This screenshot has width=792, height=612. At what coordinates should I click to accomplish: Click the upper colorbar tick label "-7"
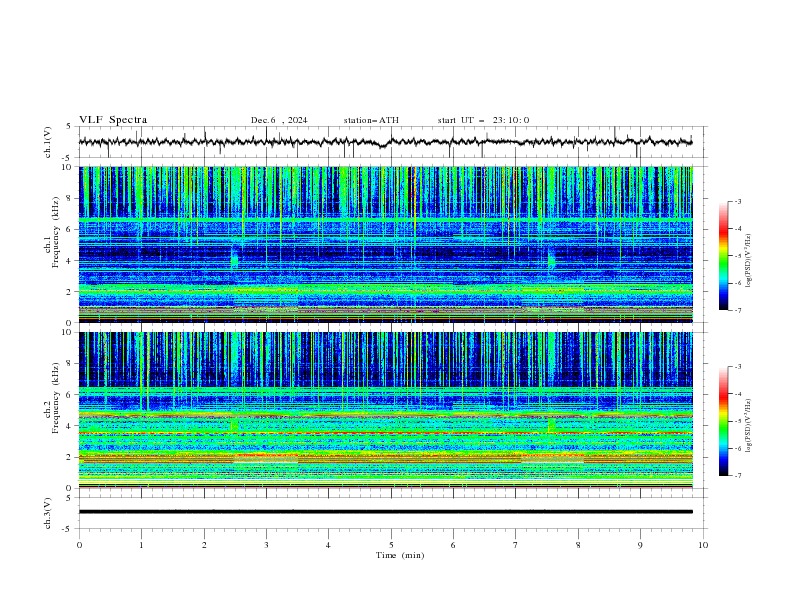[x=738, y=310]
